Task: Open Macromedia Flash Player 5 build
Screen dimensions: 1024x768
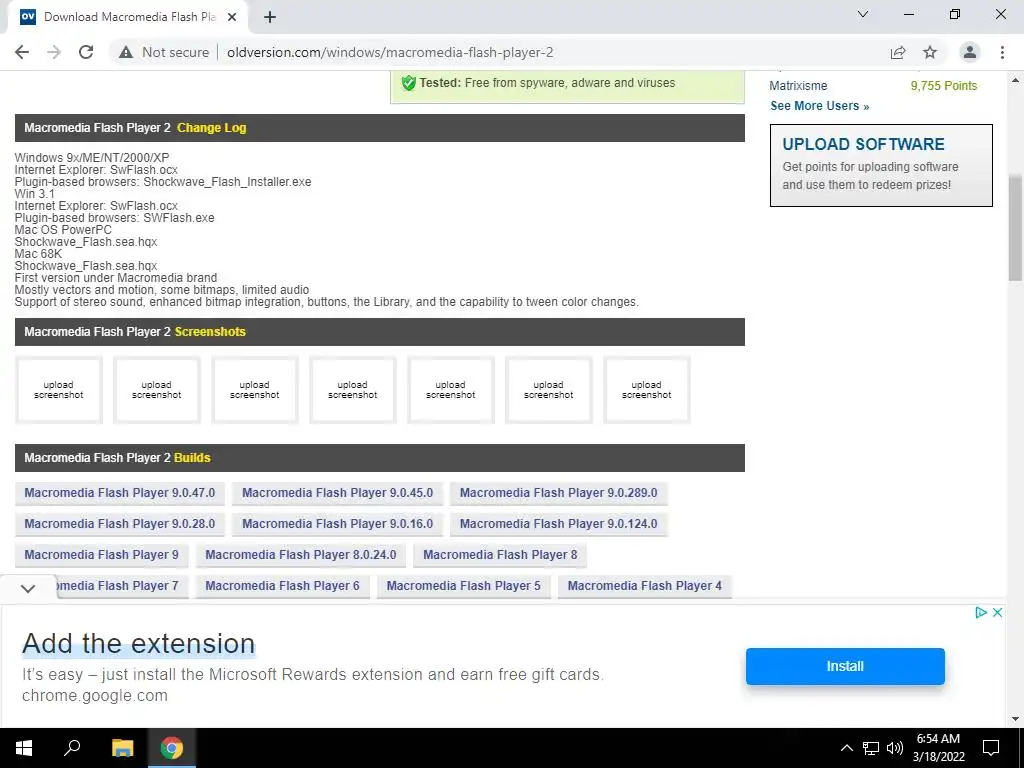Action: (x=464, y=586)
